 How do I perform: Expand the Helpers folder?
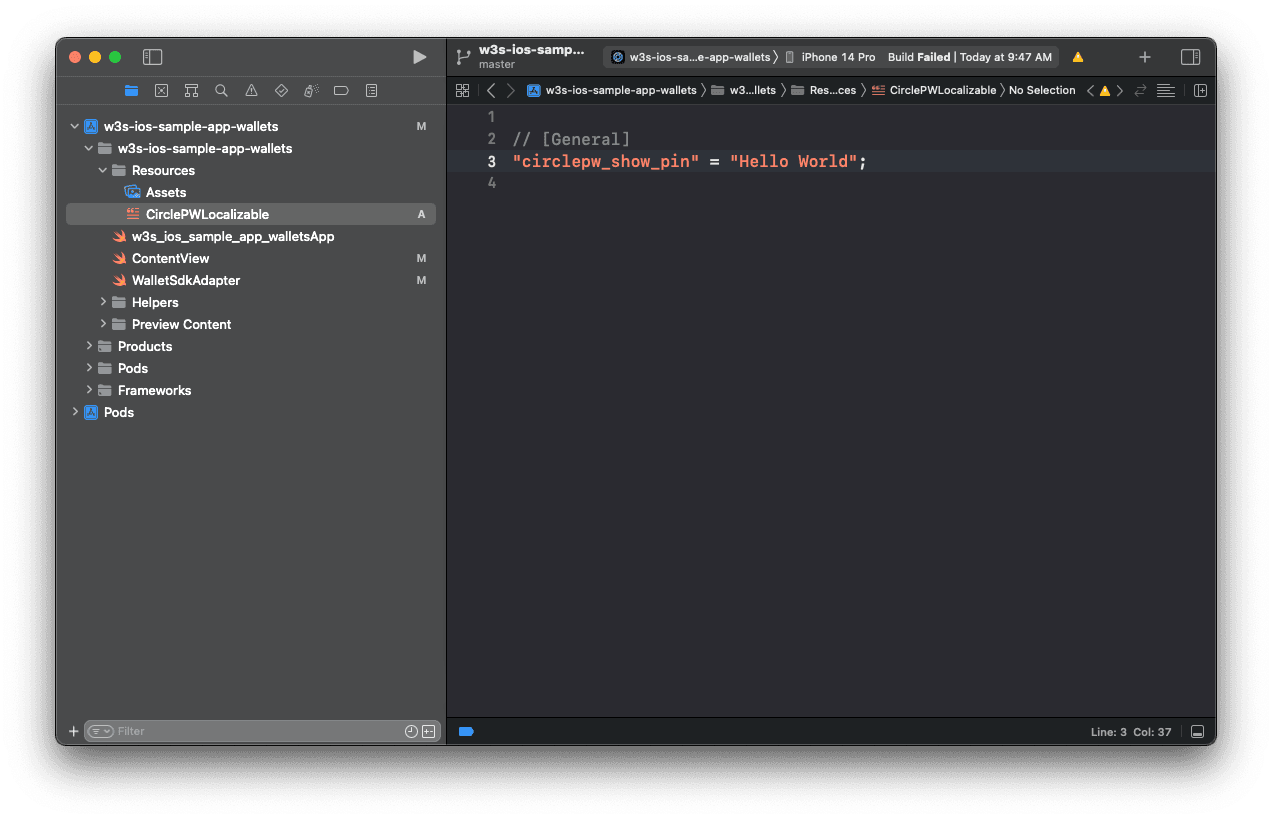coord(103,302)
